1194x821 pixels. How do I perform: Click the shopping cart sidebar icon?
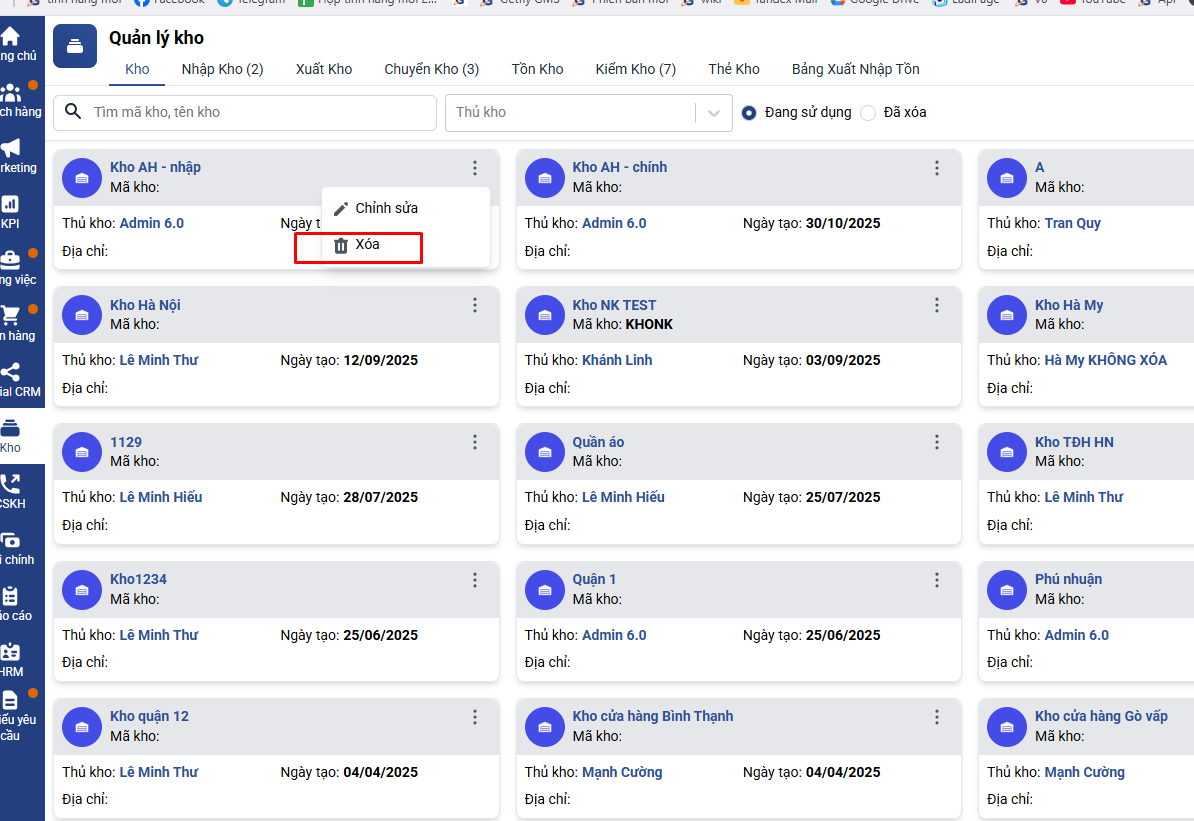[x=10, y=316]
